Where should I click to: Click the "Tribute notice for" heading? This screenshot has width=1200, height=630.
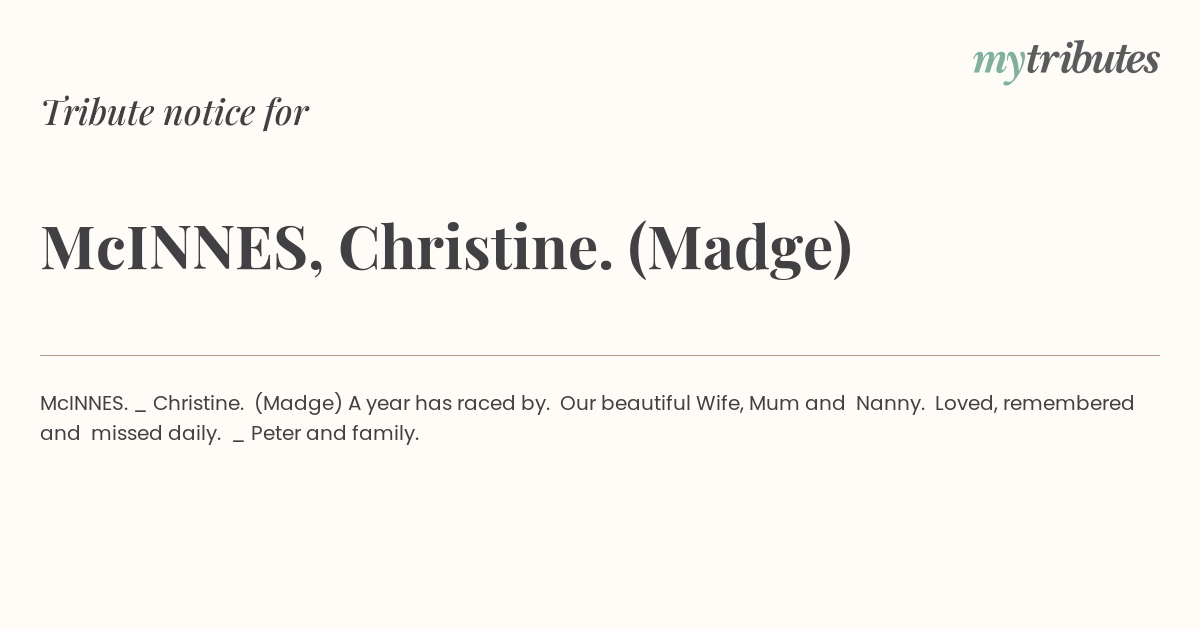pyautogui.click(x=175, y=112)
